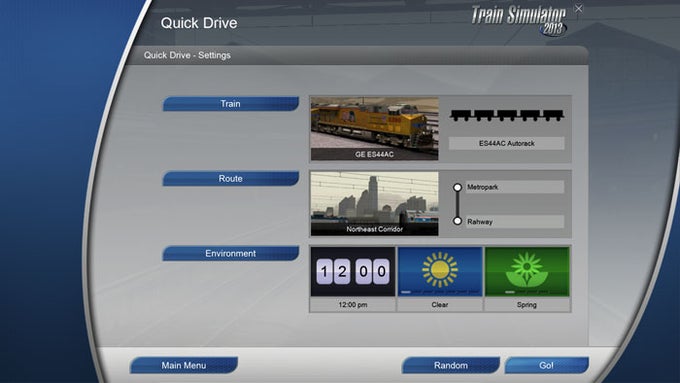Open the Rahway station field
Screen dimensions: 680x383
(x=515, y=222)
